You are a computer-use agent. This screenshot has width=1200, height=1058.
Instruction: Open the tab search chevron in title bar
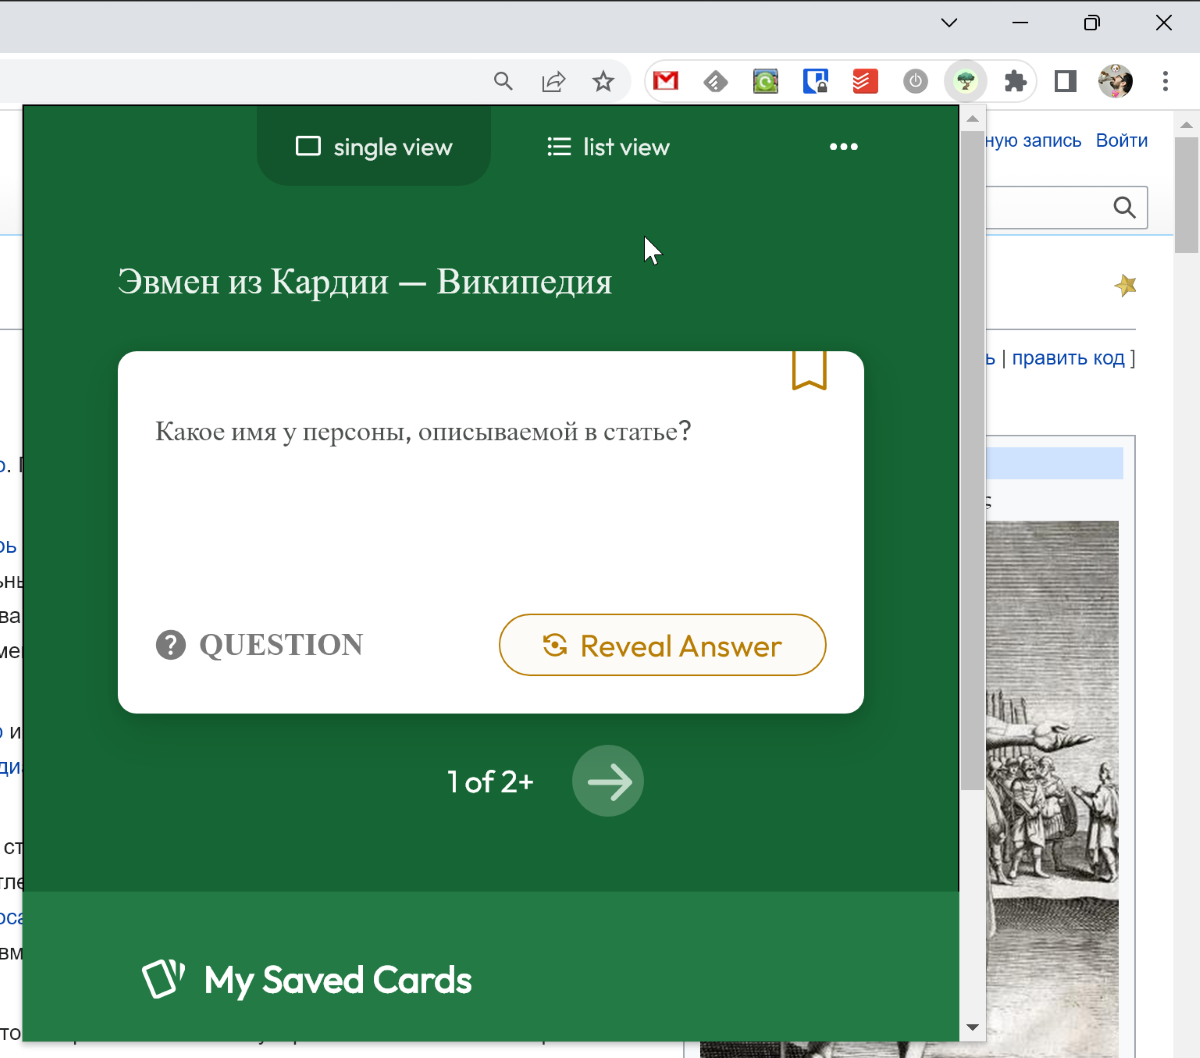tap(949, 22)
